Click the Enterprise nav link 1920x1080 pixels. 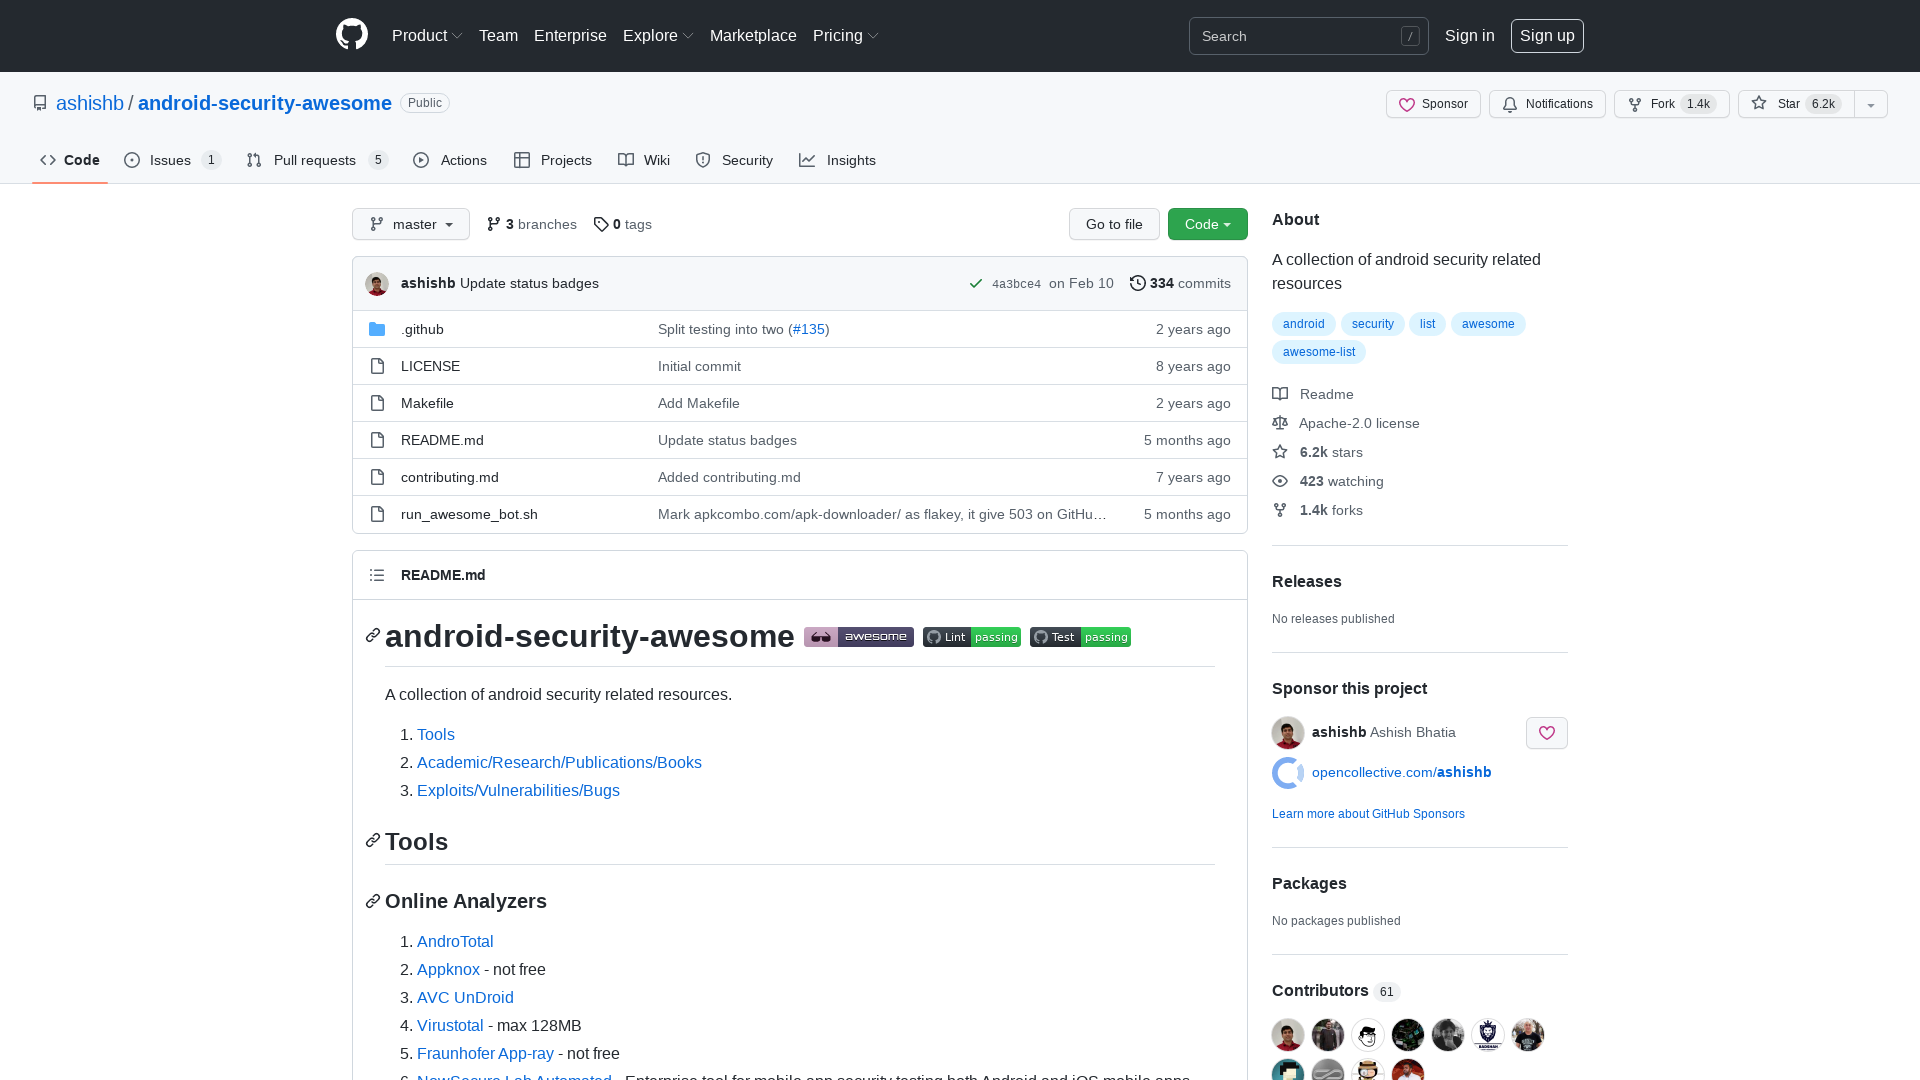[570, 36]
